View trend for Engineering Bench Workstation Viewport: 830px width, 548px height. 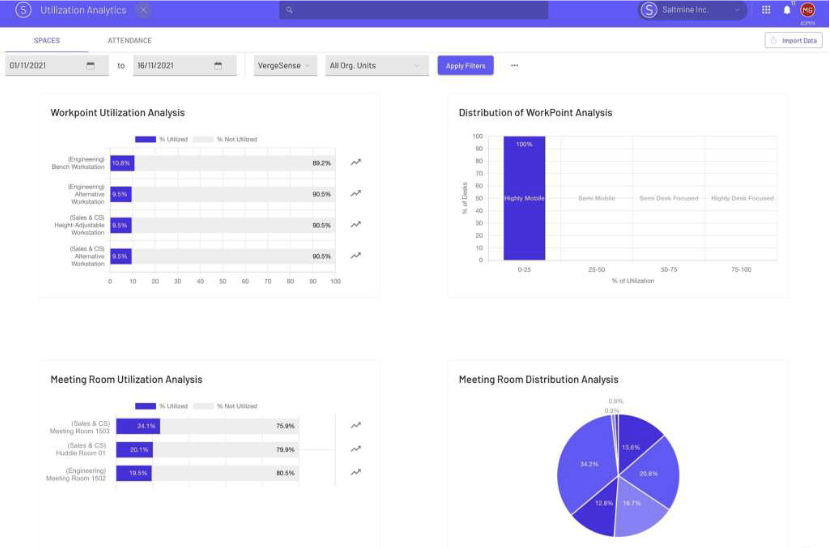tap(355, 162)
